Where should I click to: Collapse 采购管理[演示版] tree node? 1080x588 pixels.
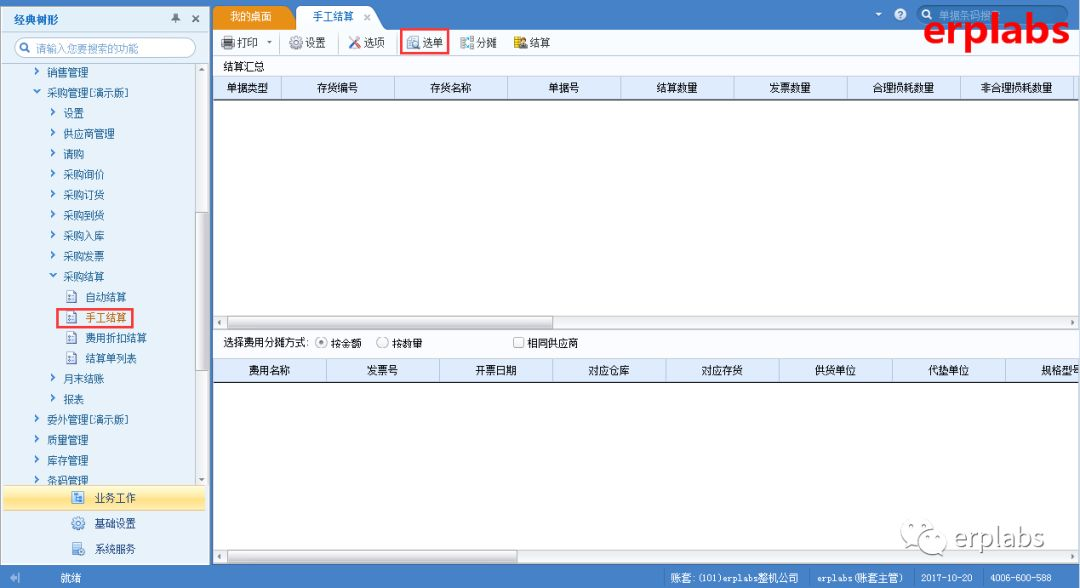pyautogui.click(x=37, y=92)
